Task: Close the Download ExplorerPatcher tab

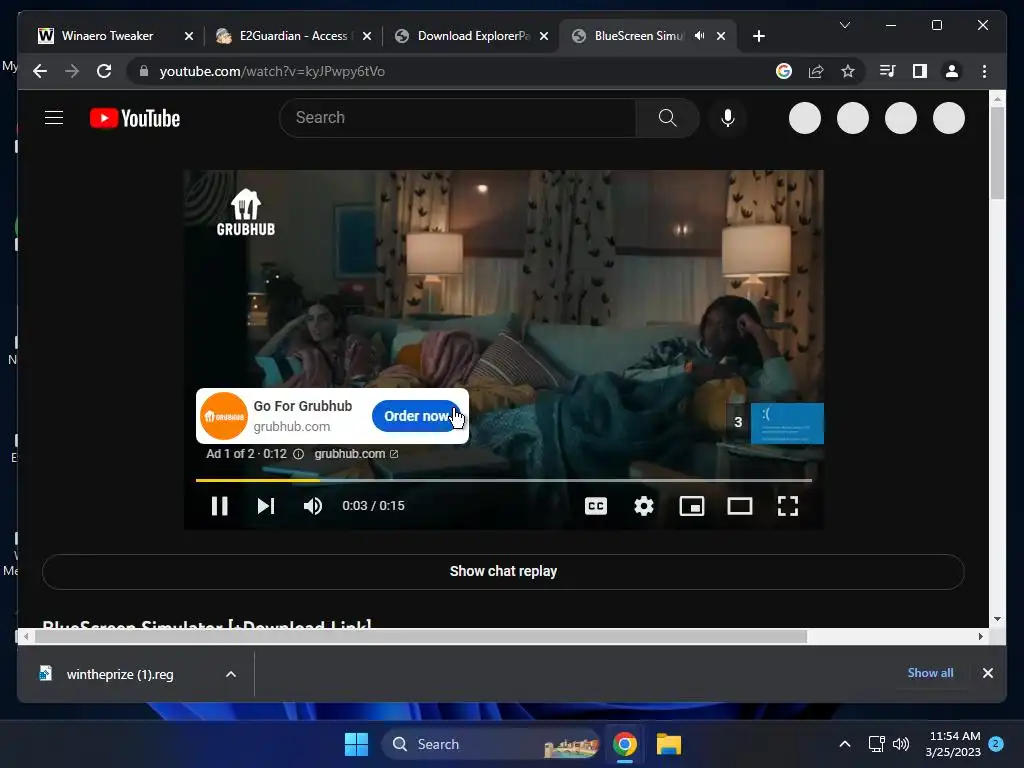Action: point(544,36)
